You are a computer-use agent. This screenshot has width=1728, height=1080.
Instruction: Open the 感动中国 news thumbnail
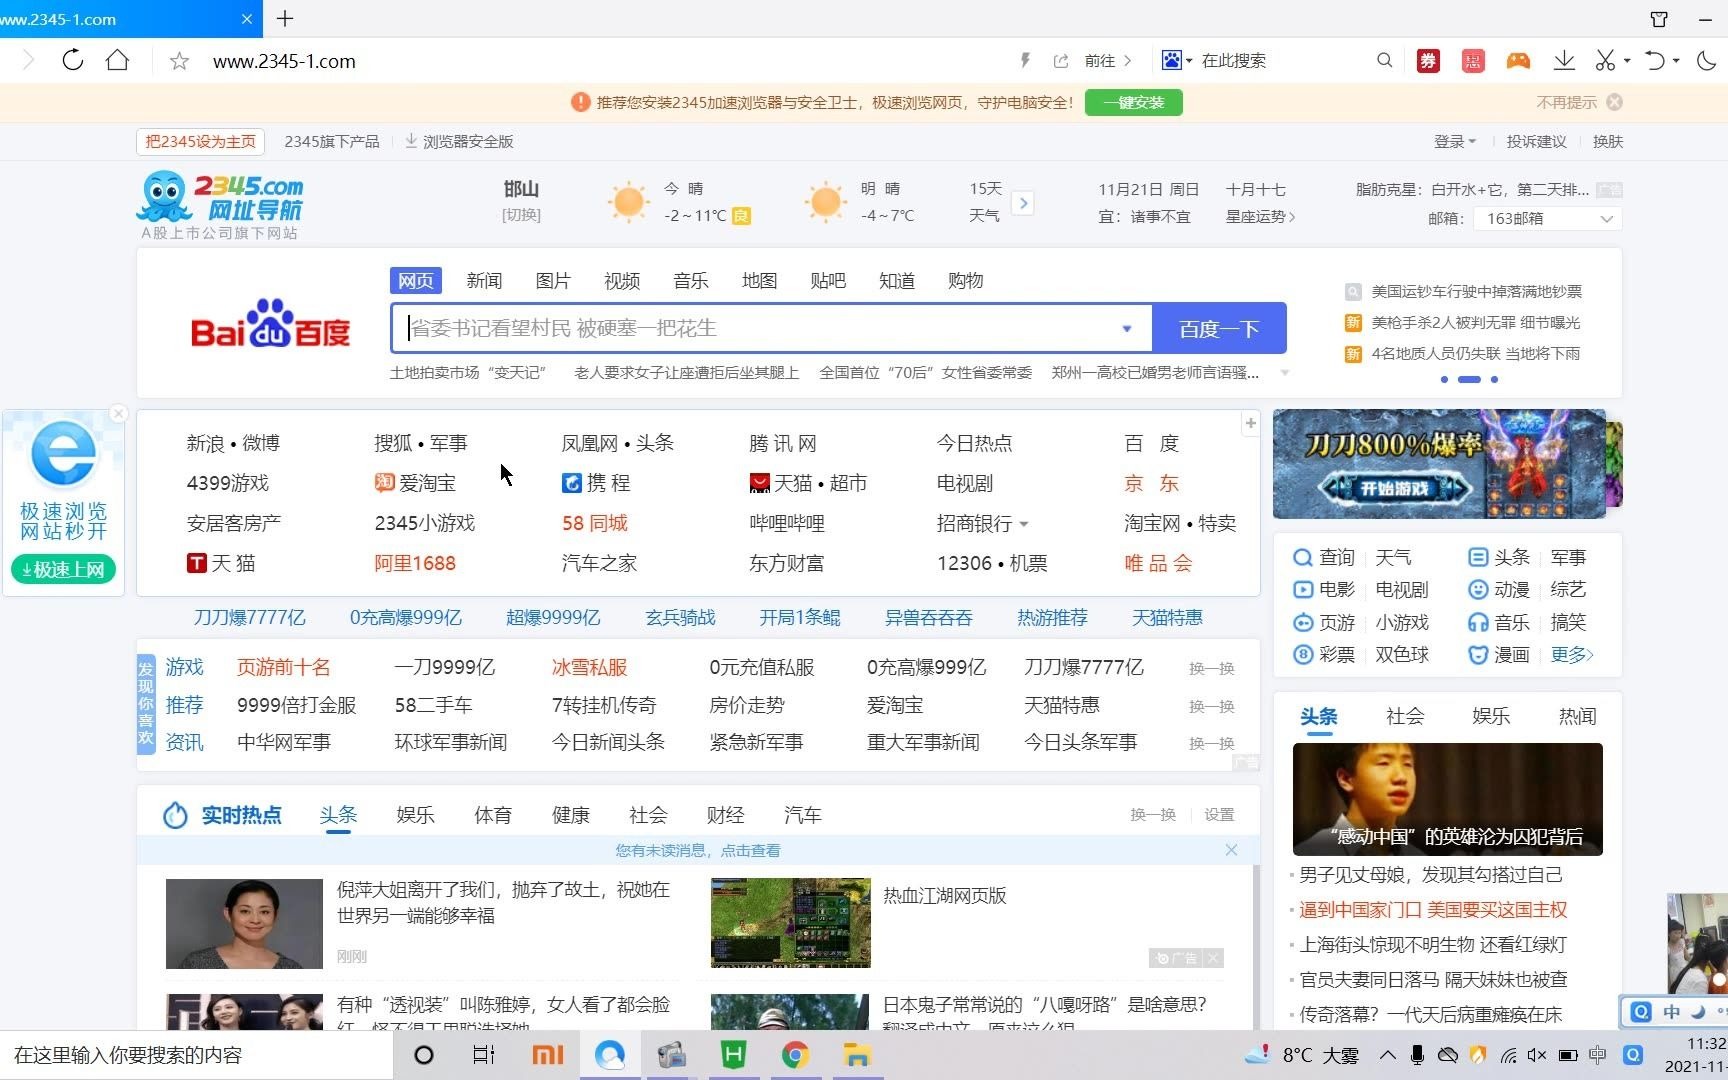point(1447,799)
